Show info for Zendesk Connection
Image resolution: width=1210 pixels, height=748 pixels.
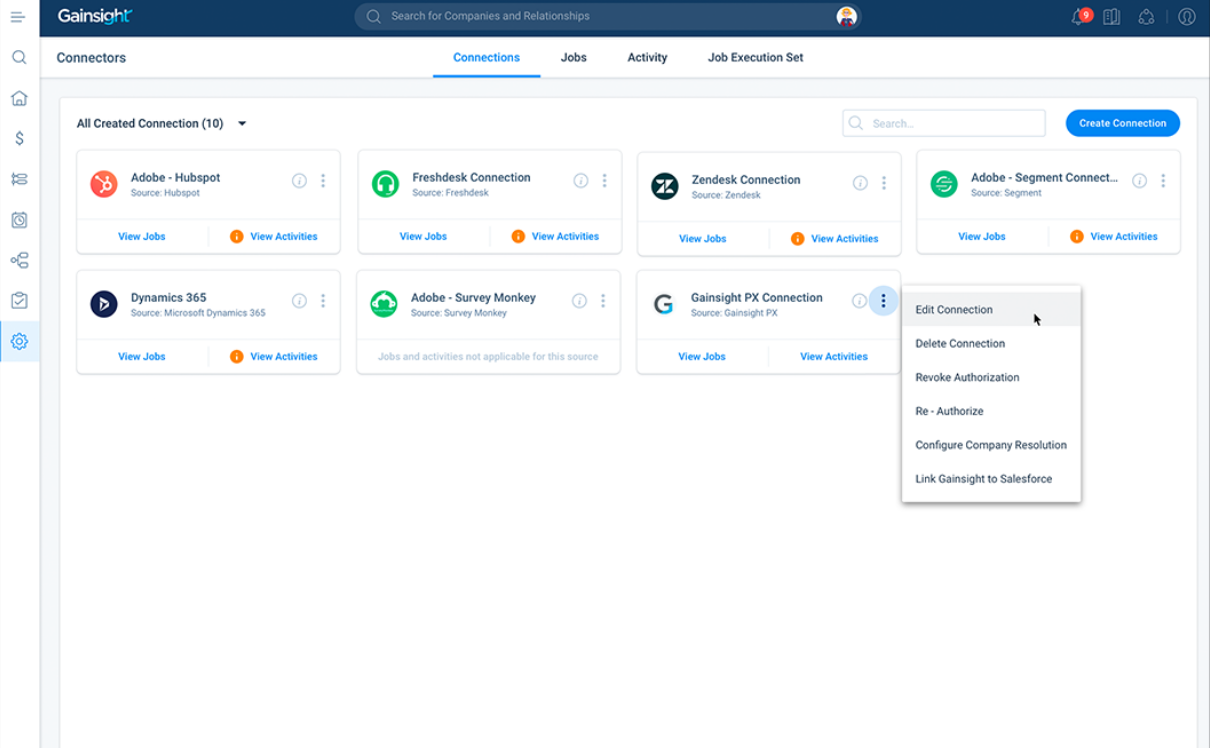tap(860, 183)
